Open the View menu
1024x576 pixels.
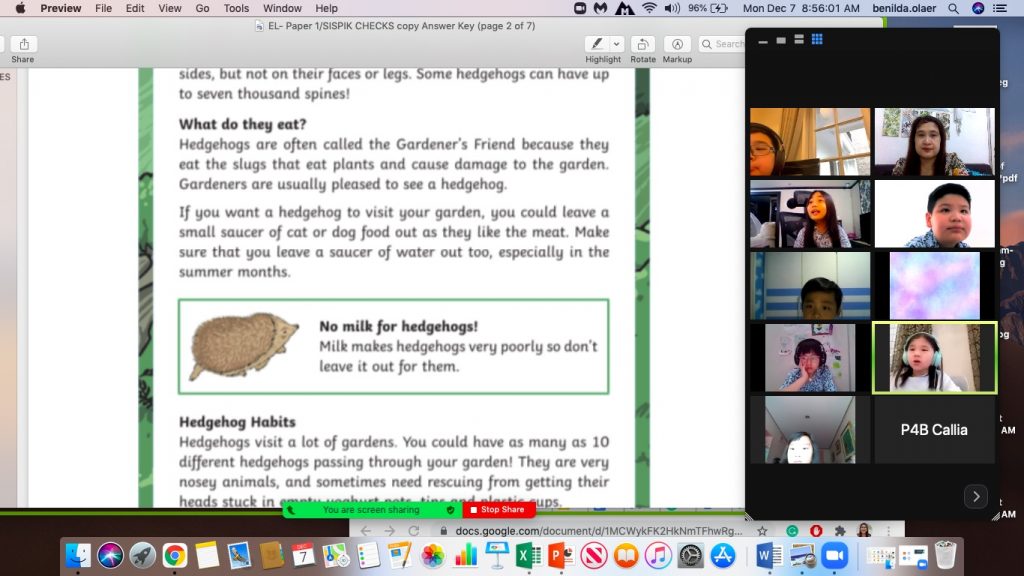click(170, 8)
